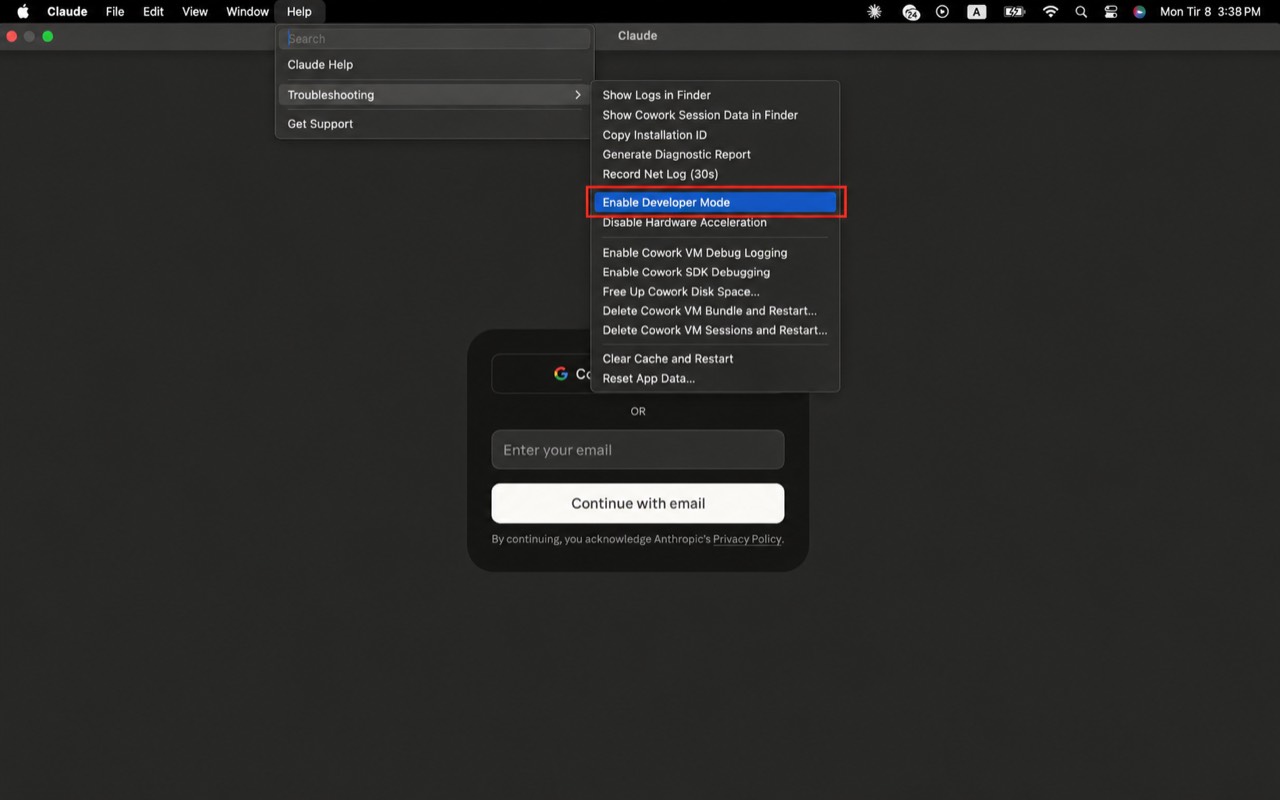This screenshot has width=1280, height=800.
Task: Open the Wi-Fi status menu
Action: pyautogui.click(x=1050, y=12)
